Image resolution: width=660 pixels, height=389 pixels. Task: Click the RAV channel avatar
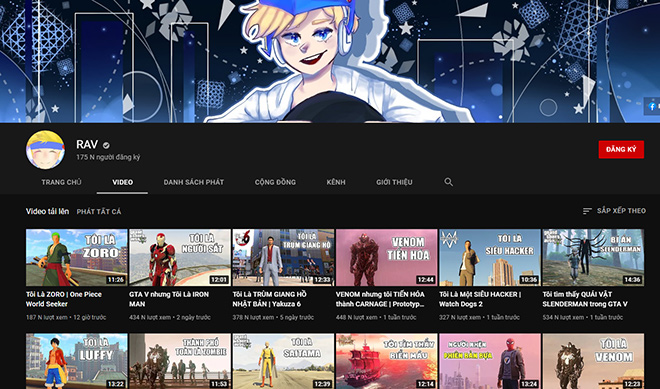click(45, 149)
